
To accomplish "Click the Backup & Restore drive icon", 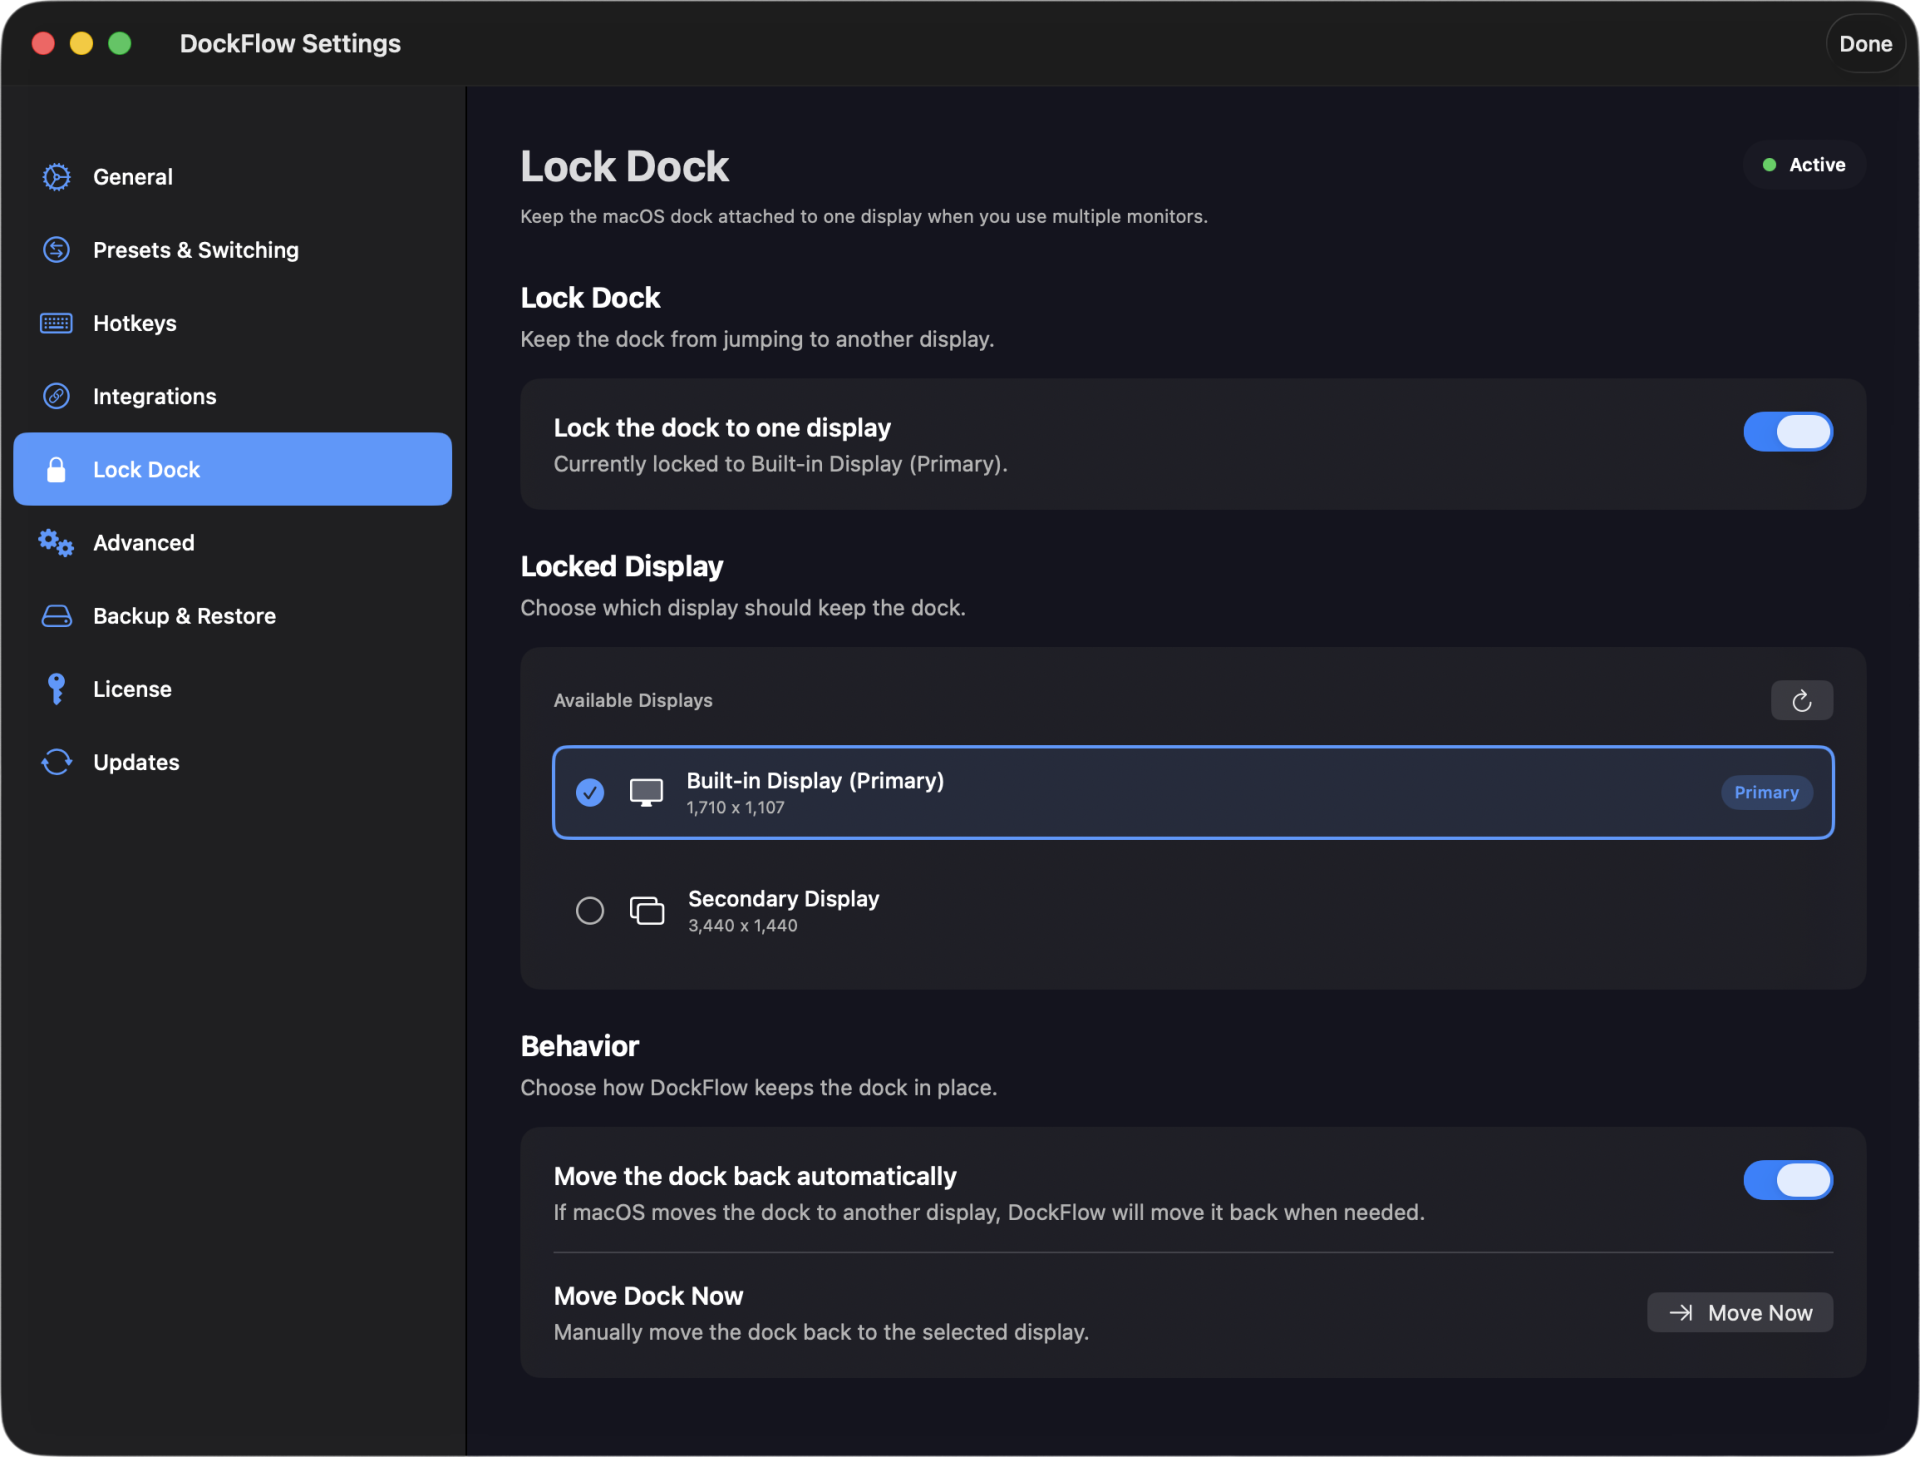I will click(x=56, y=616).
